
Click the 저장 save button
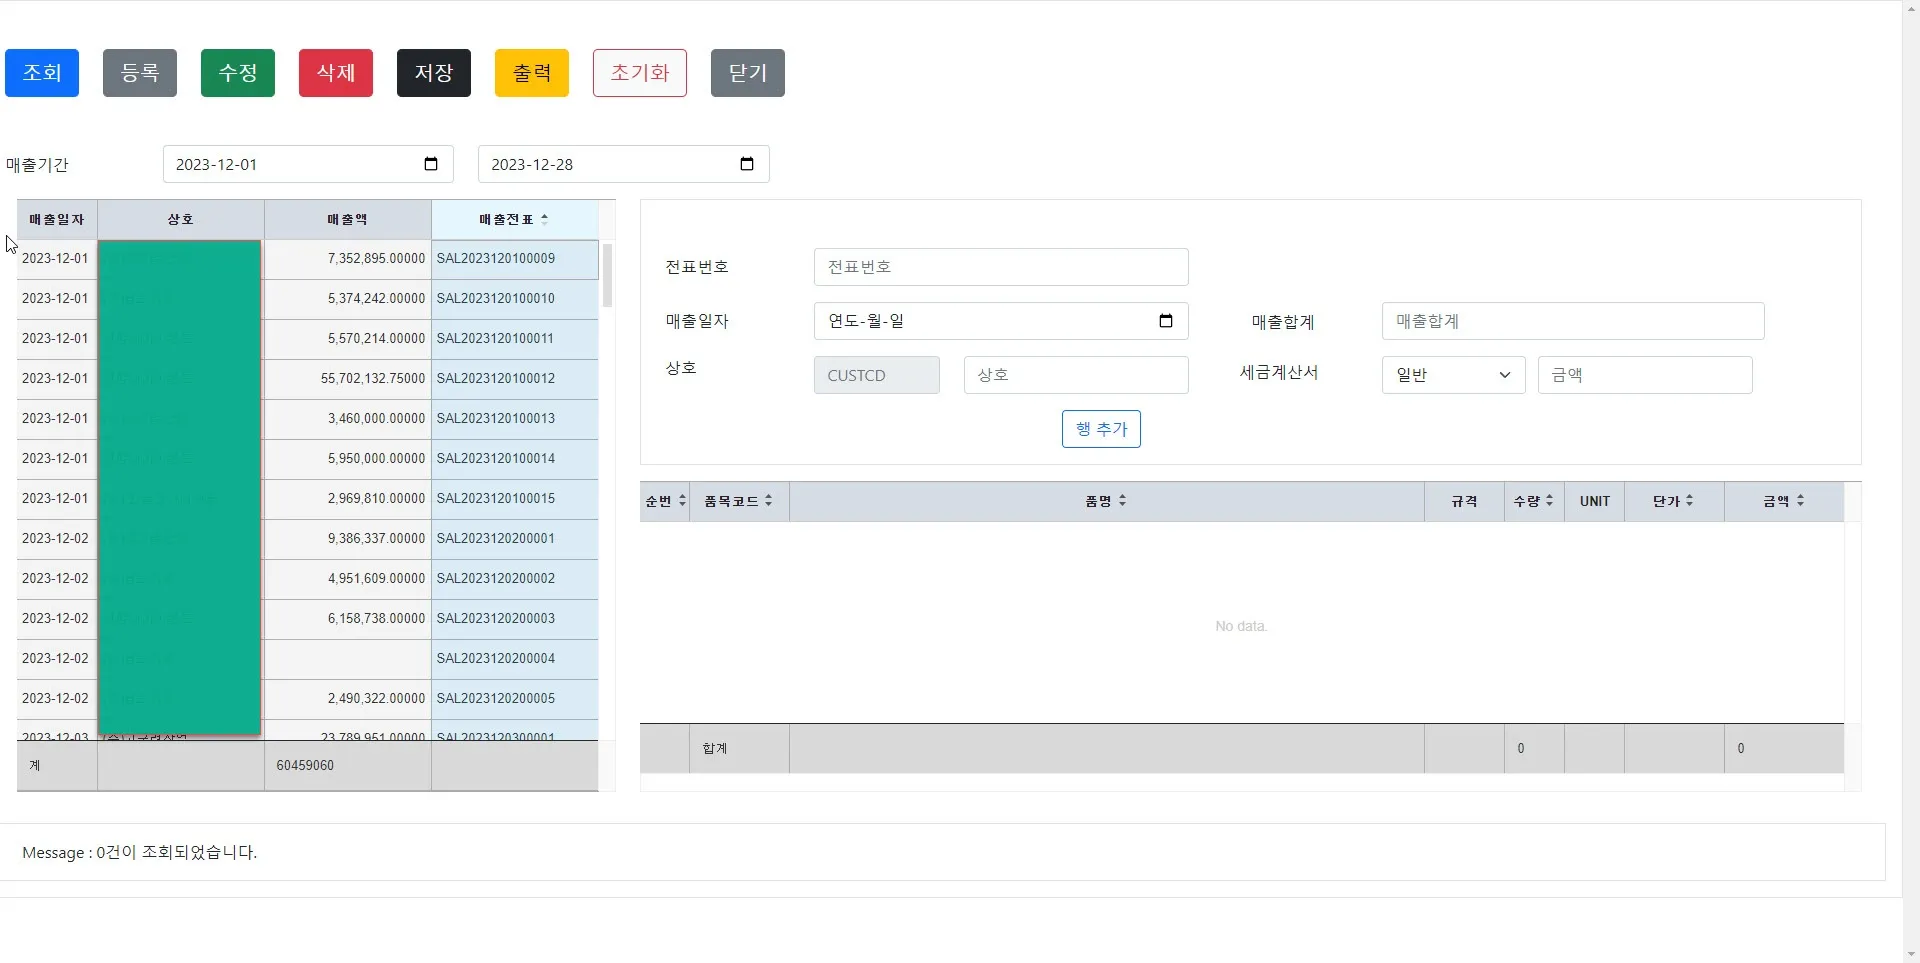tap(434, 73)
